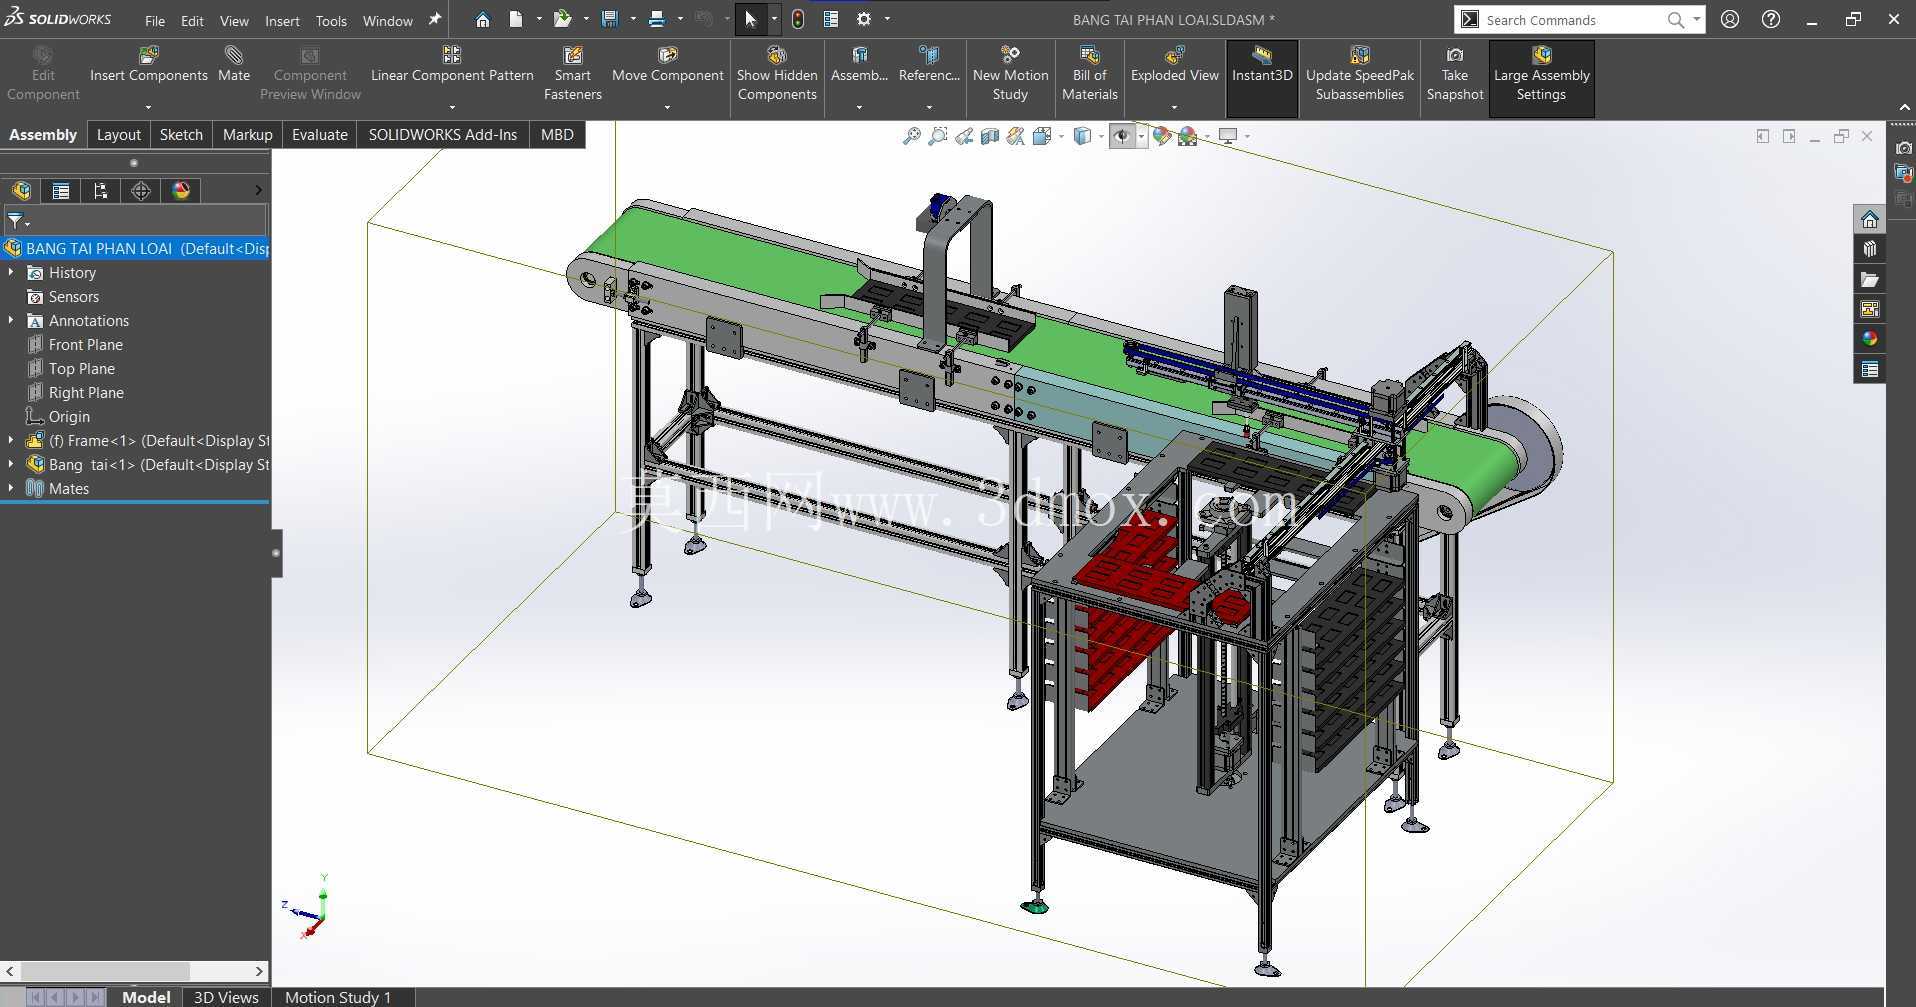Open Linear Component Pattern dropdown arrow
1916x1007 pixels.
tap(452, 107)
